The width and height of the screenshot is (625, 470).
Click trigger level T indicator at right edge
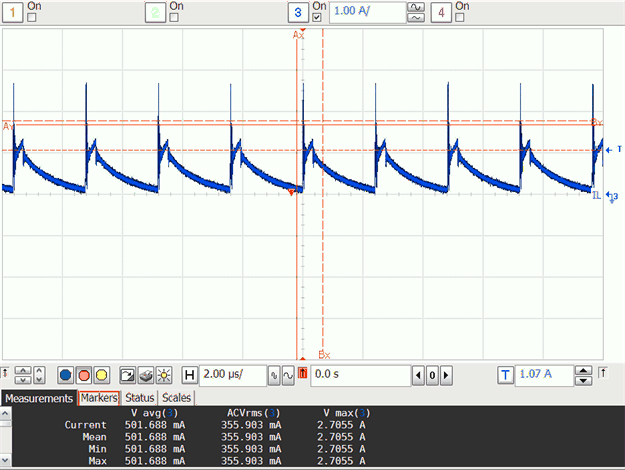[614, 149]
